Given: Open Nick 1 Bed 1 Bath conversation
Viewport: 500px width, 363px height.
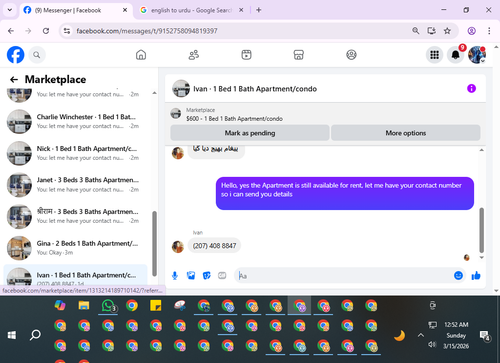Looking at the screenshot, I should tap(77, 153).
